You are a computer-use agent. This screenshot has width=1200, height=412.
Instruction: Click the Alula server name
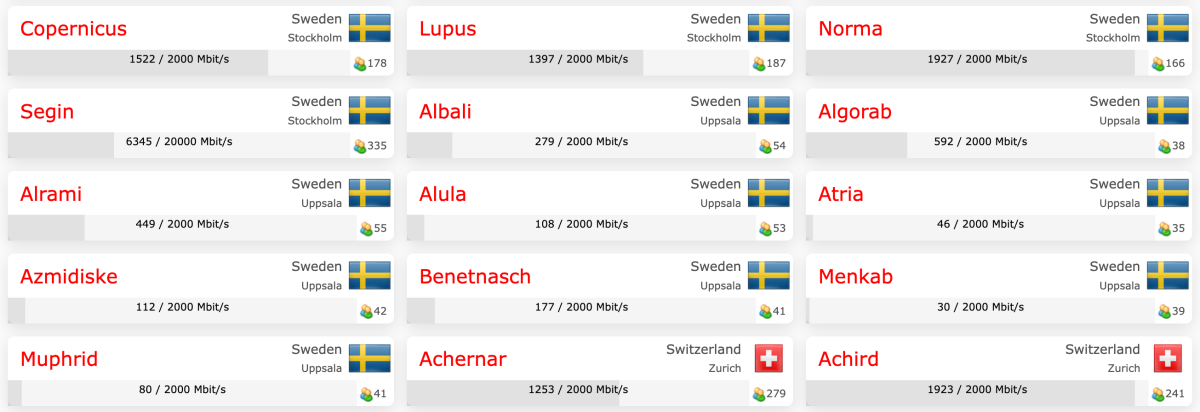pyautogui.click(x=443, y=194)
